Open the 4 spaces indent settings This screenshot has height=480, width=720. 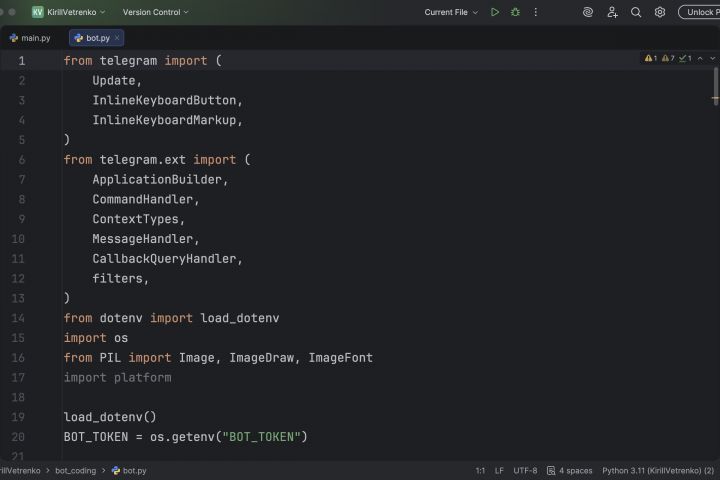click(570, 471)
